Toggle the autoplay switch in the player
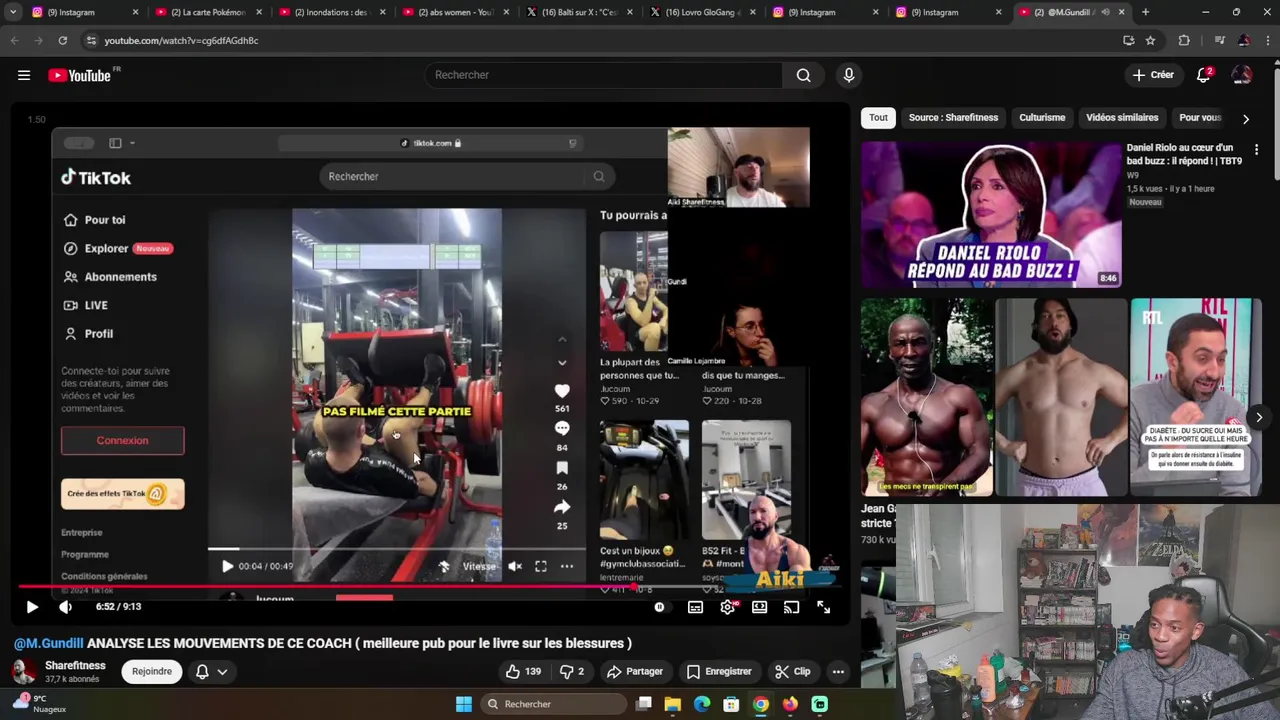Viewport: 1280px width, 720px height. pos(659,607)
